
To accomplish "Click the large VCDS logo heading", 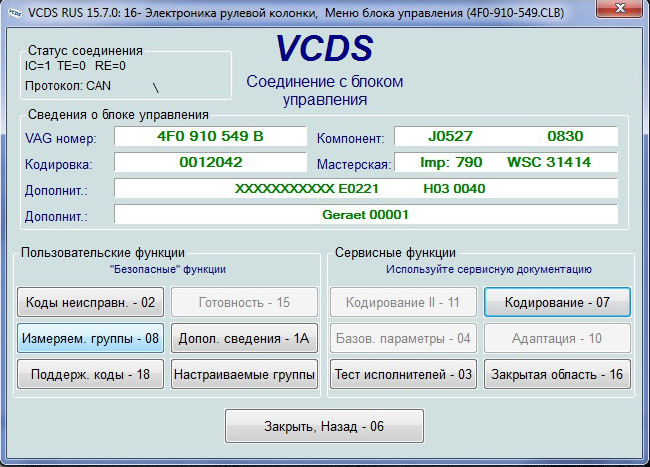I will point(325,48).
